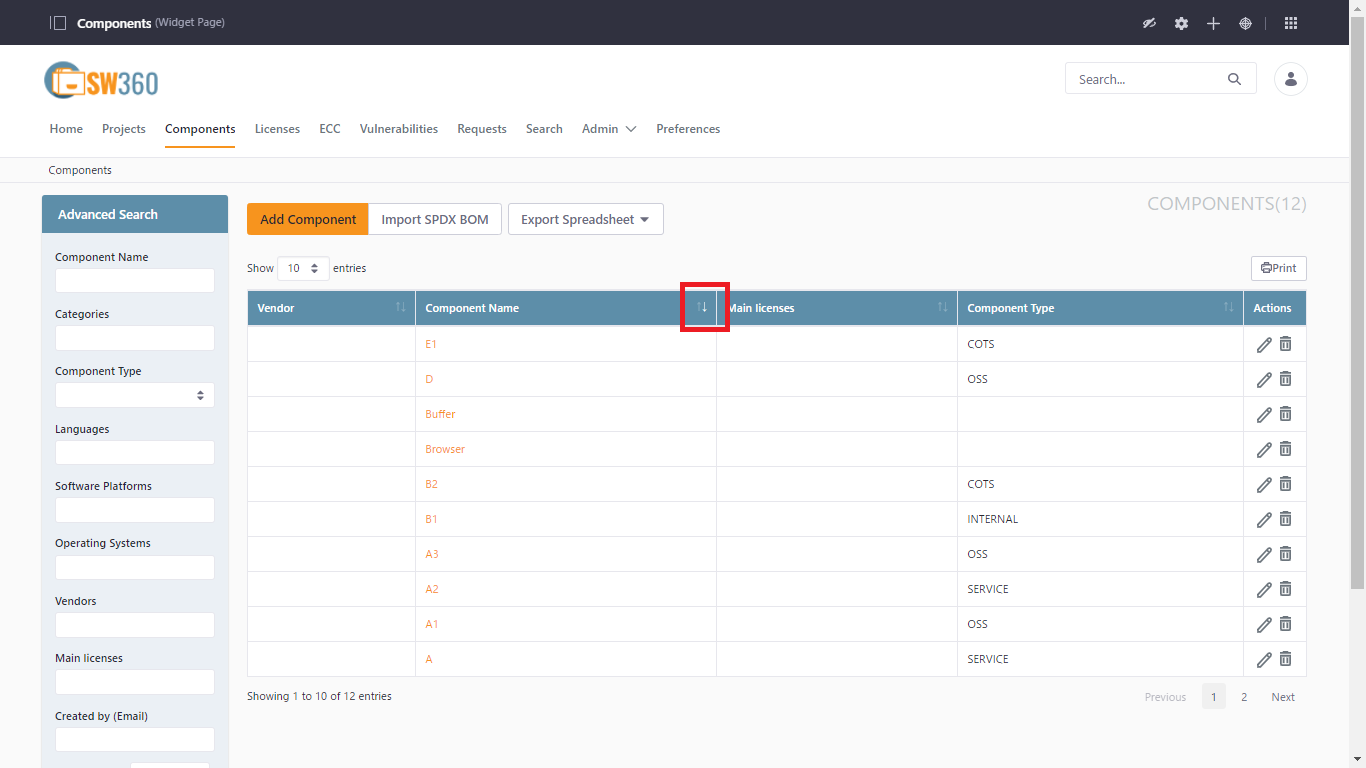
Task: Select the Licenses menu item
Action: [277, 129]
